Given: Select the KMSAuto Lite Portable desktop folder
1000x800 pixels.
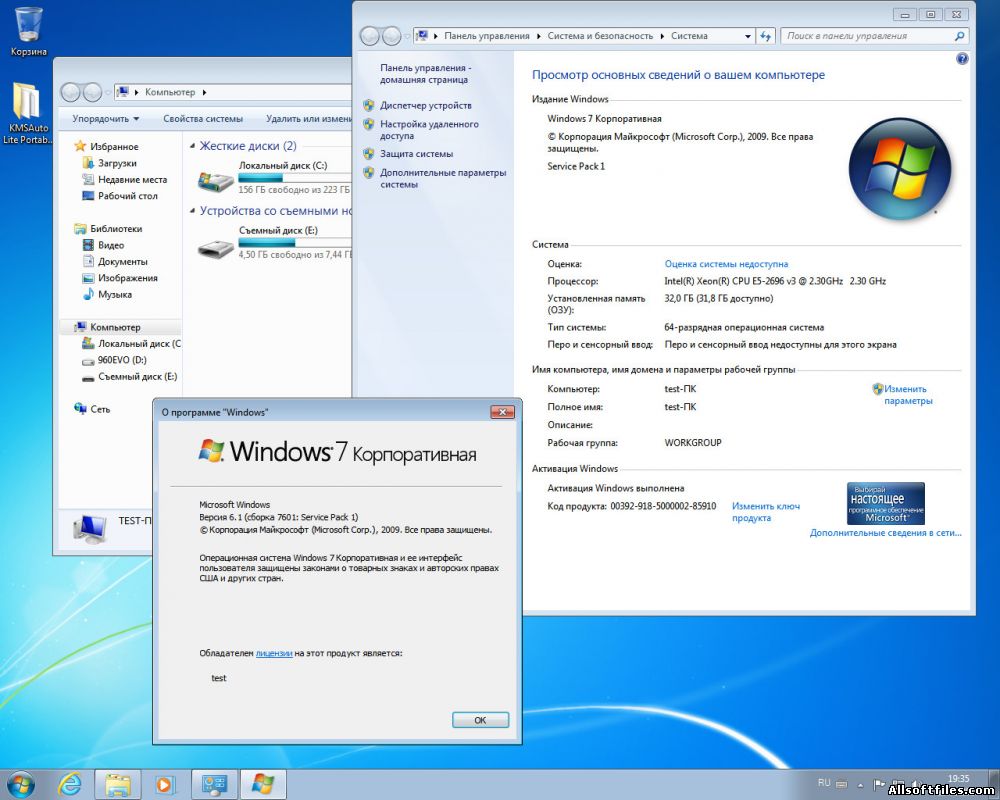Looking at the screenshot, I should pos(28,114).
